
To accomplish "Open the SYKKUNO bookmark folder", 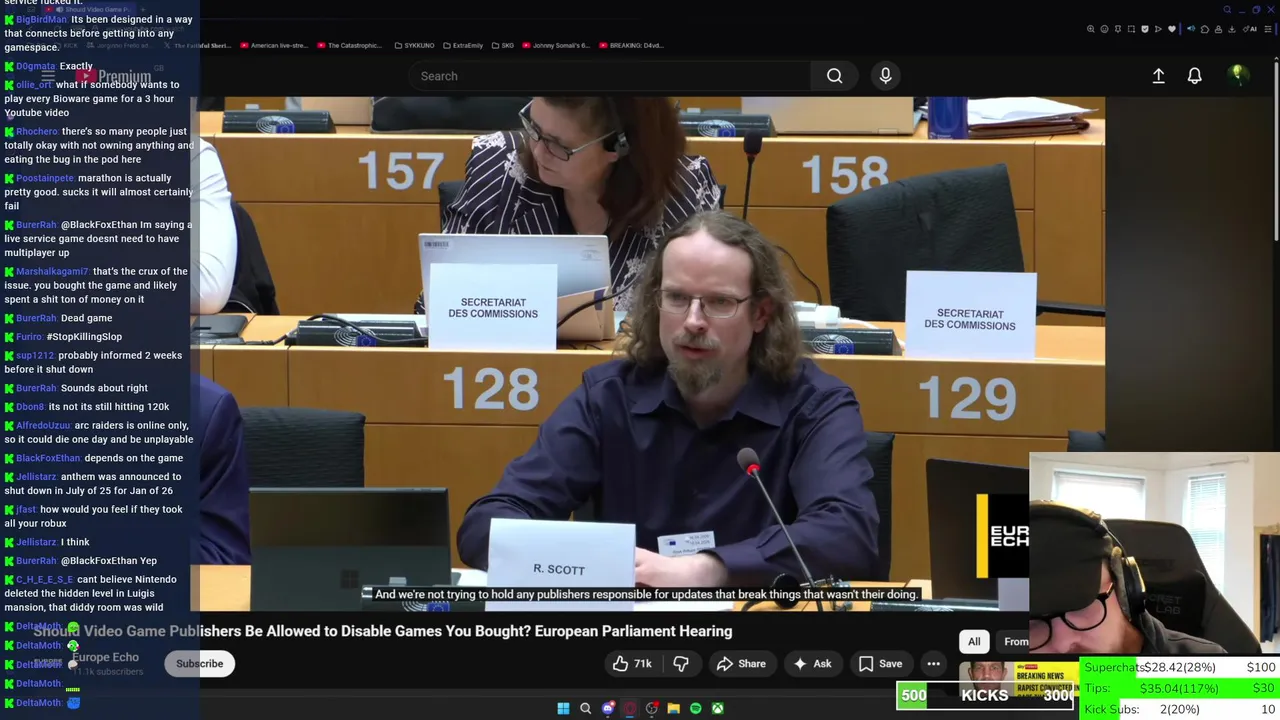I will pos(414,45).
